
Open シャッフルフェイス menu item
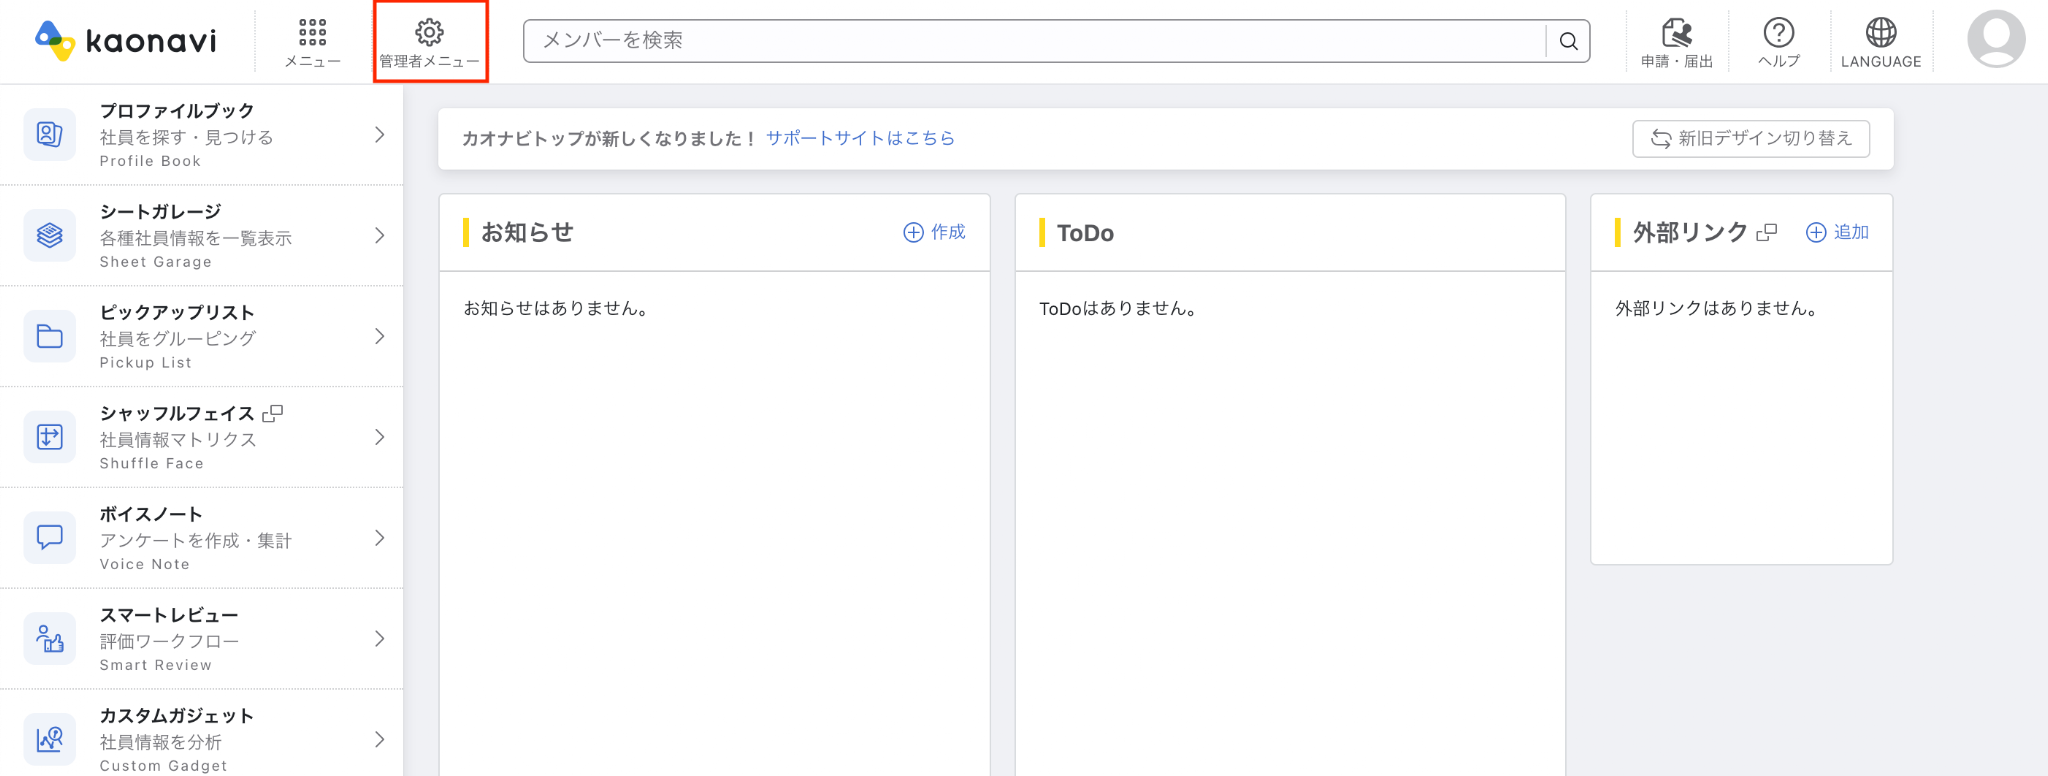pyautogui.click(x=201, y=437)
